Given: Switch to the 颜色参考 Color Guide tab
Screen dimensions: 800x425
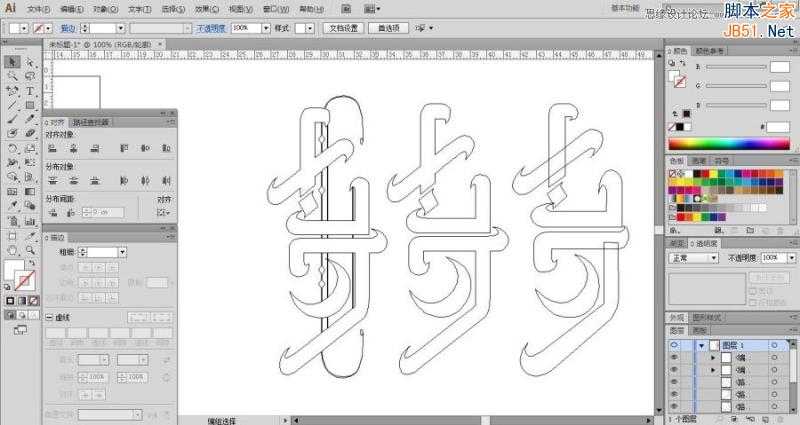Looking at the screenshot, I should 709,51.
